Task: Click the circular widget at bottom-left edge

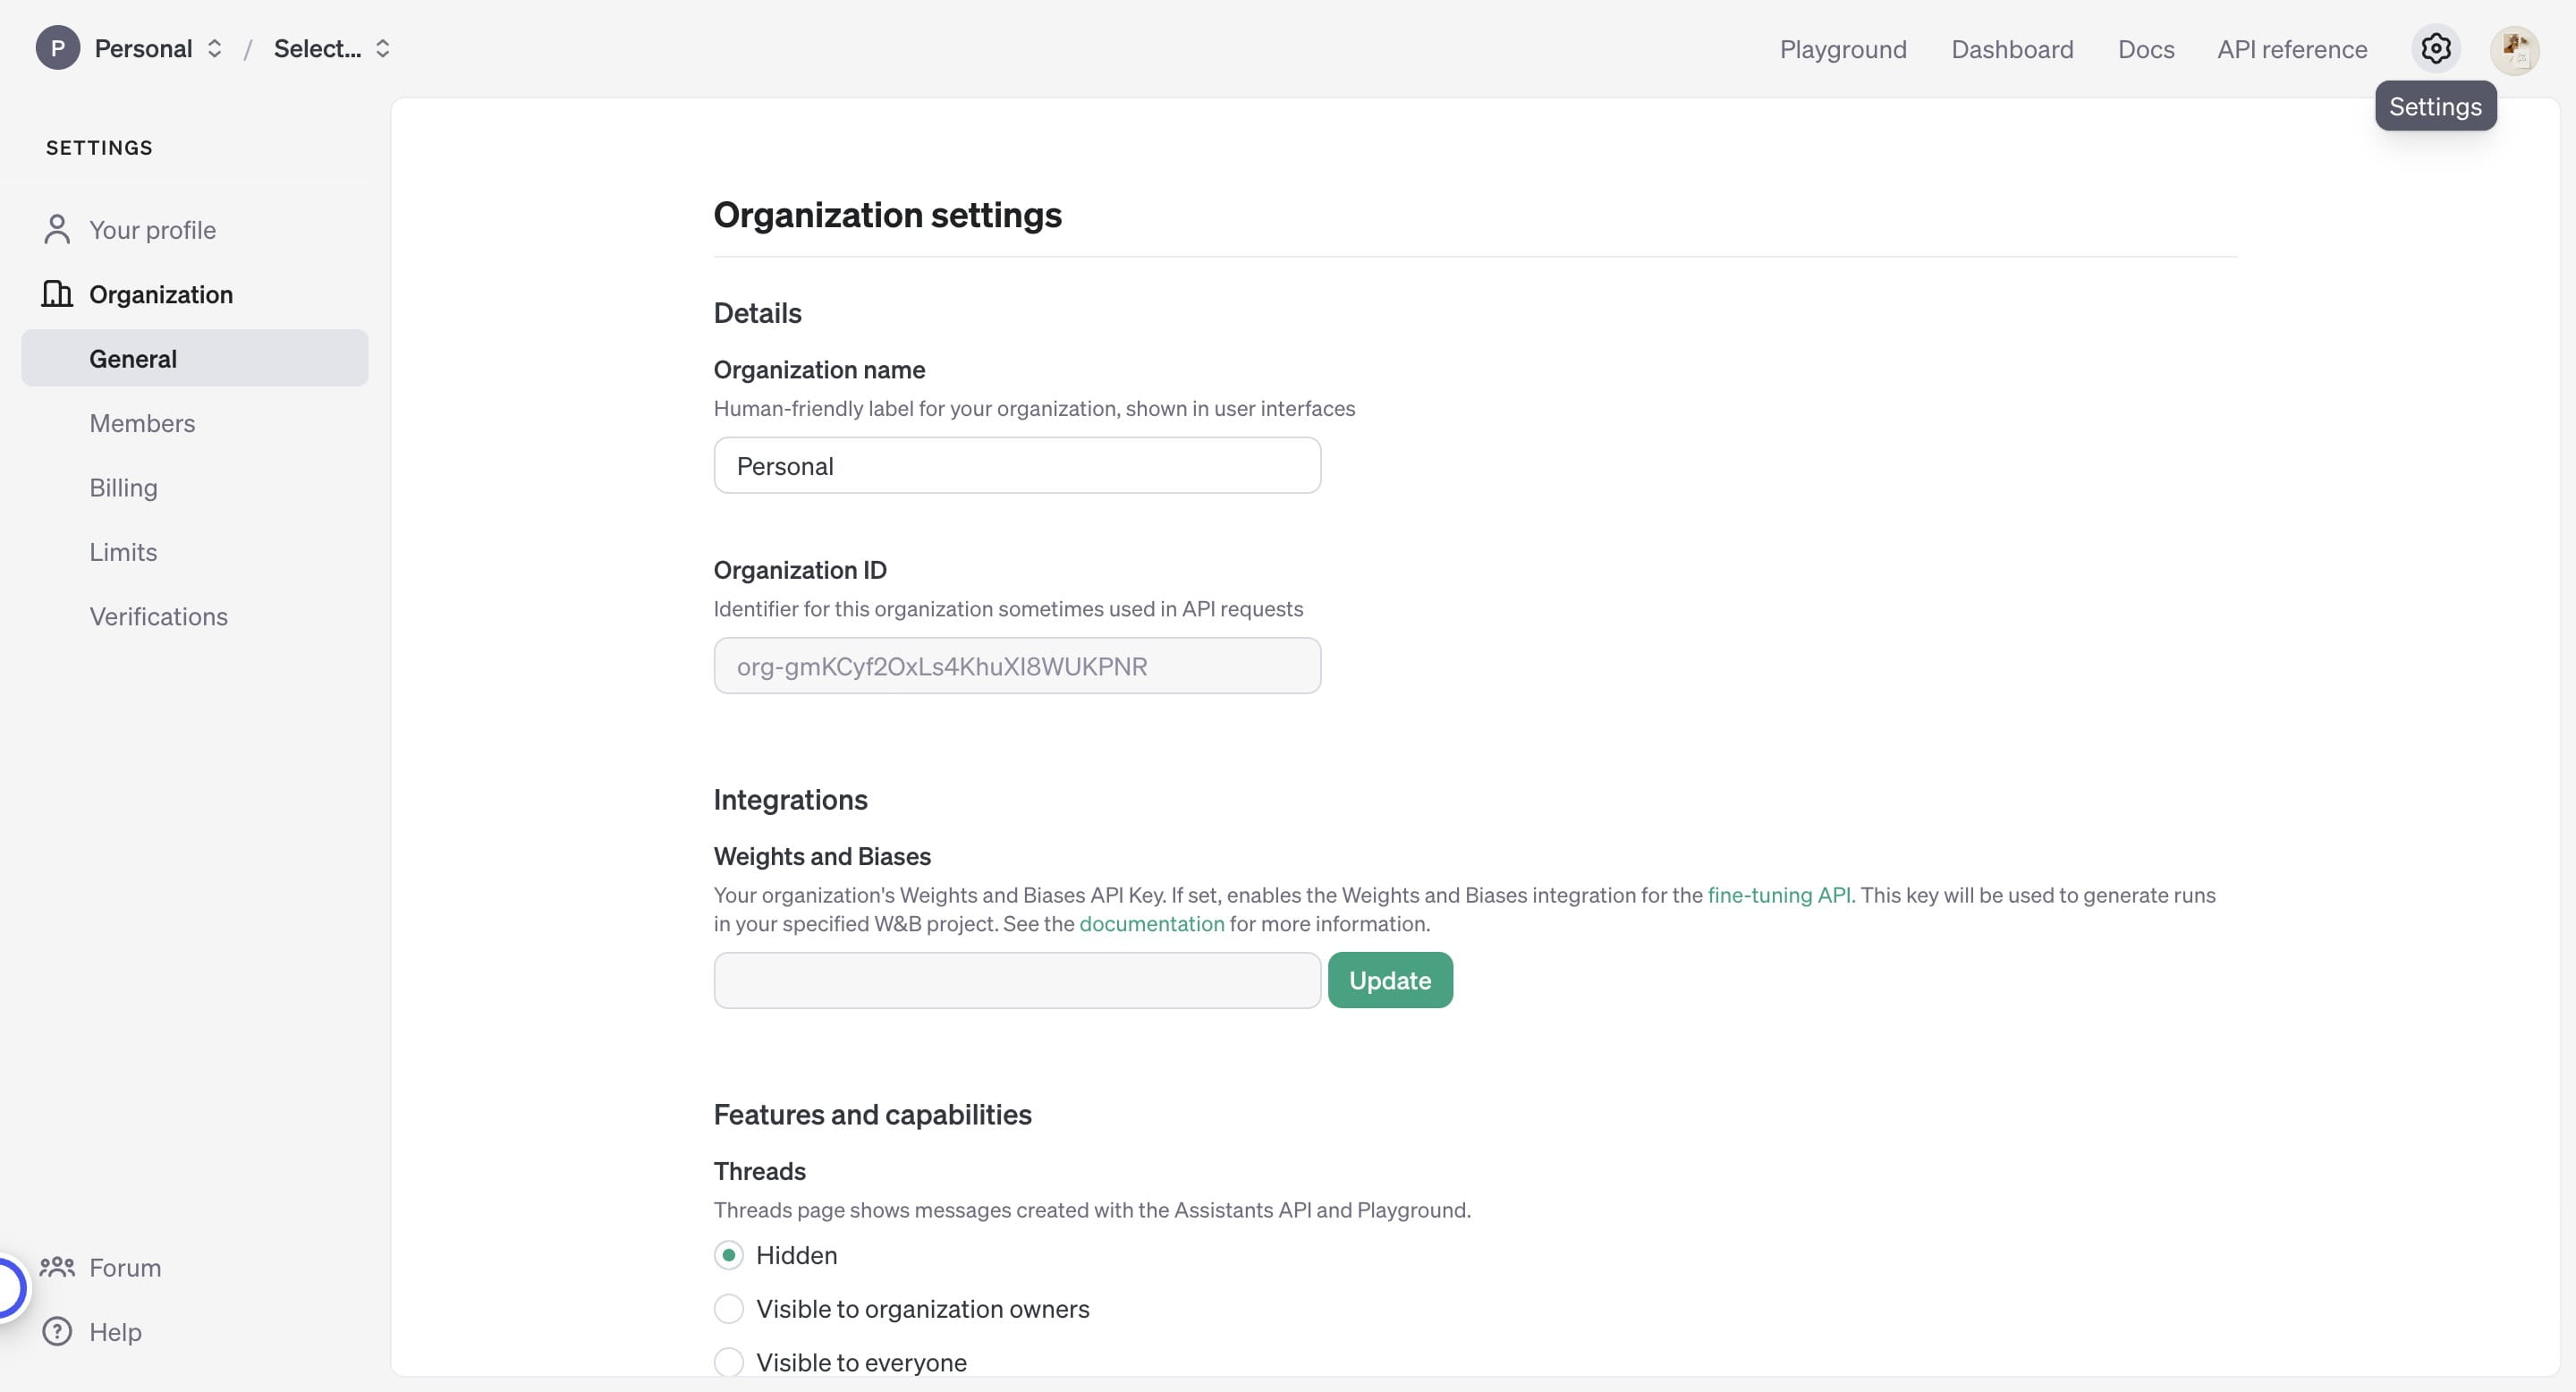Action: point(8,1287)
